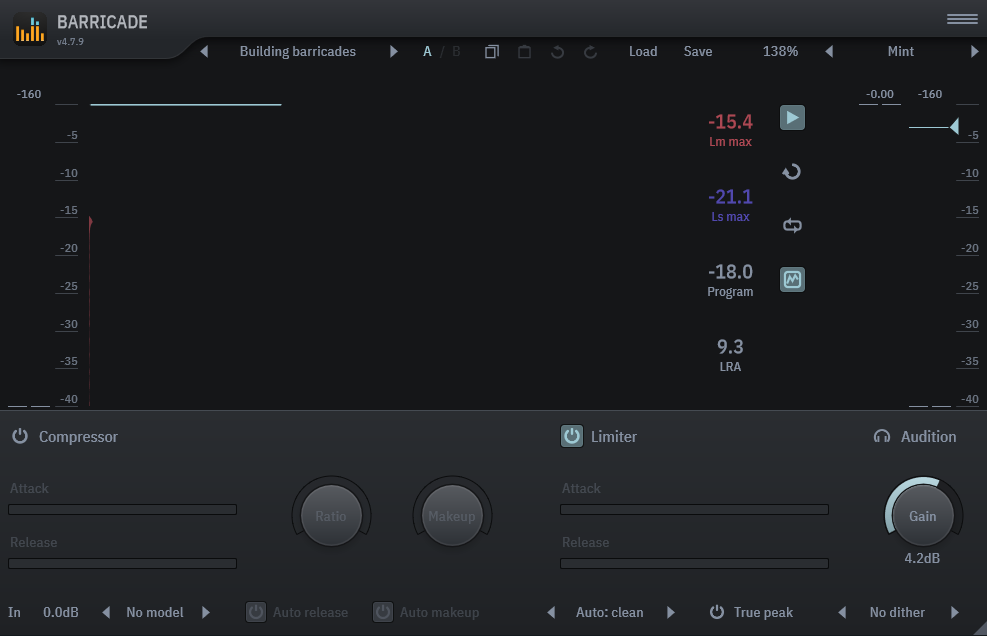Viewport: 987px width, 636px height.
Task: Open the Building barricades preset list
Action: coord(298,52)
